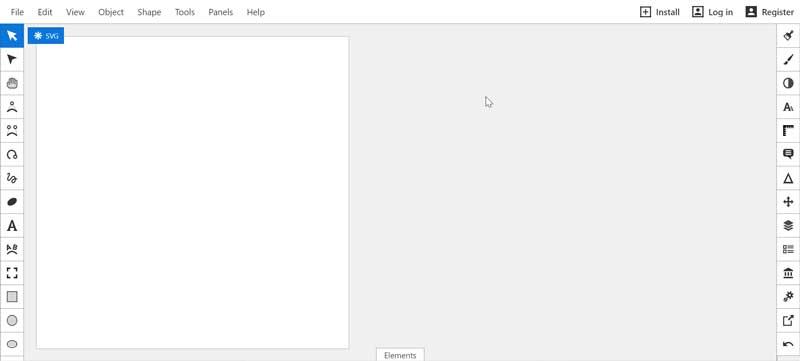The height and width of the screenshot is (361, 800).
Task: Expand the Elements tab at bottom
Action: [400, 355]
